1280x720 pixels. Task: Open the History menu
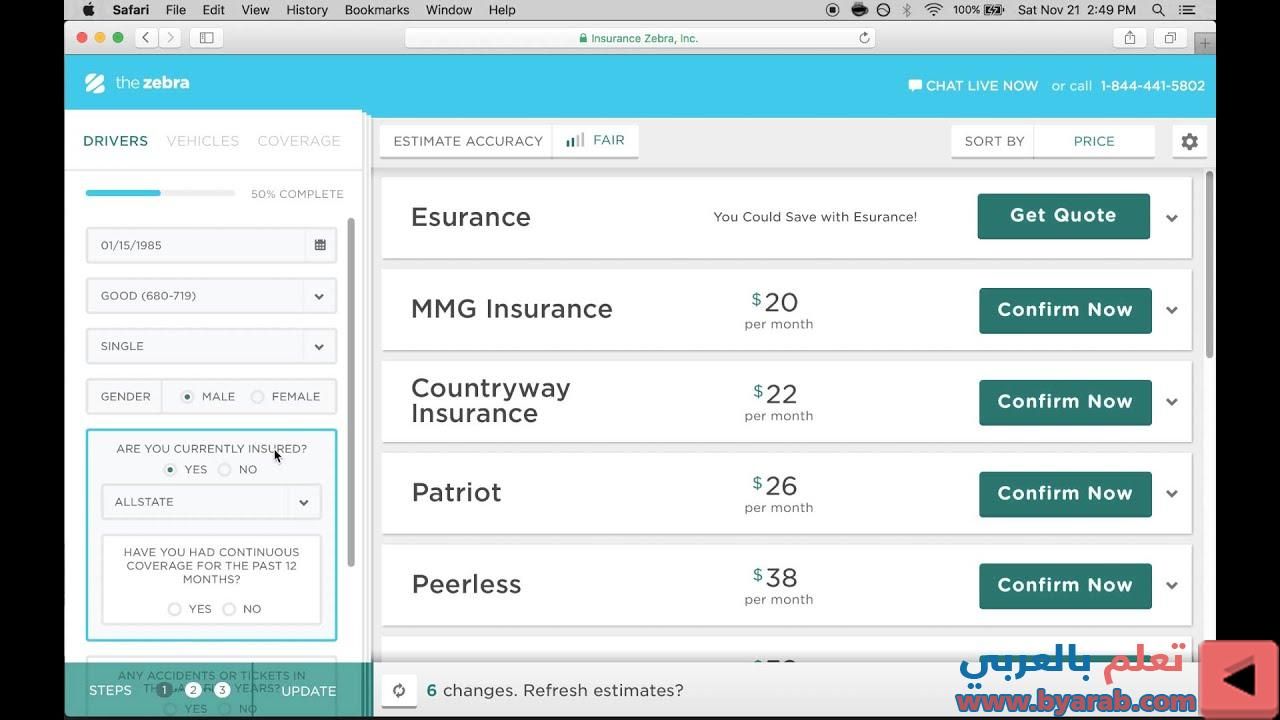[307, 10]
